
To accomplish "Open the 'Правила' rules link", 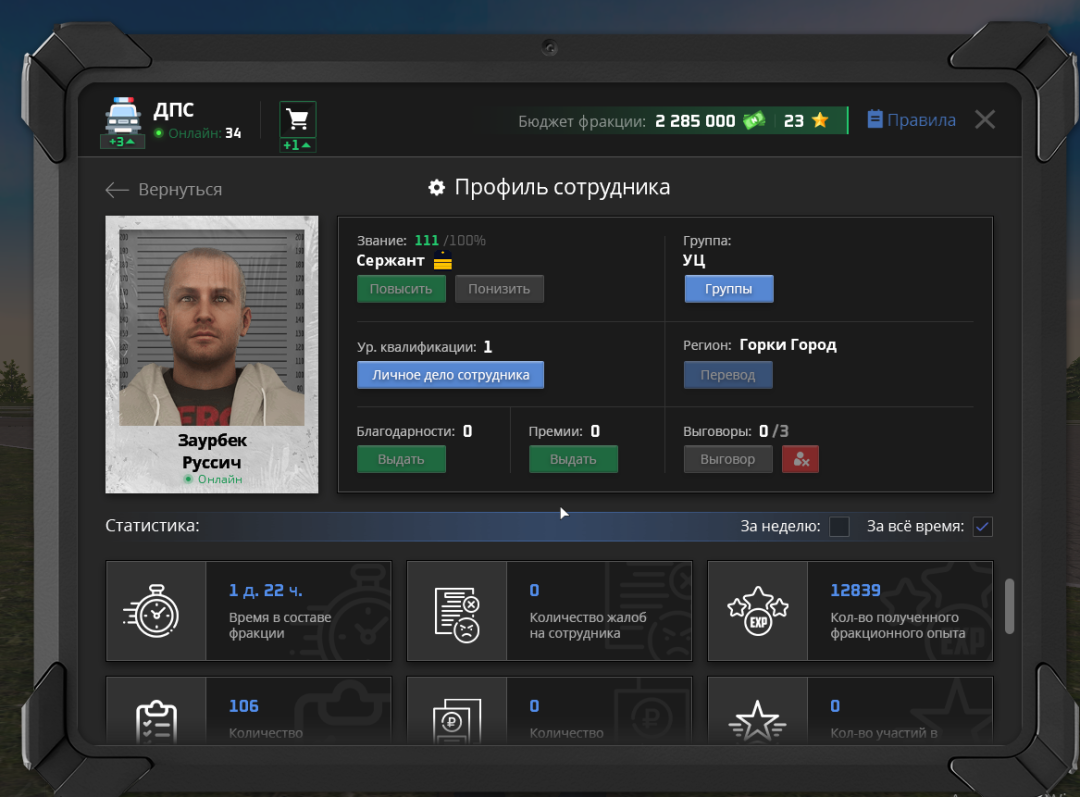I will tap(911, 120).
